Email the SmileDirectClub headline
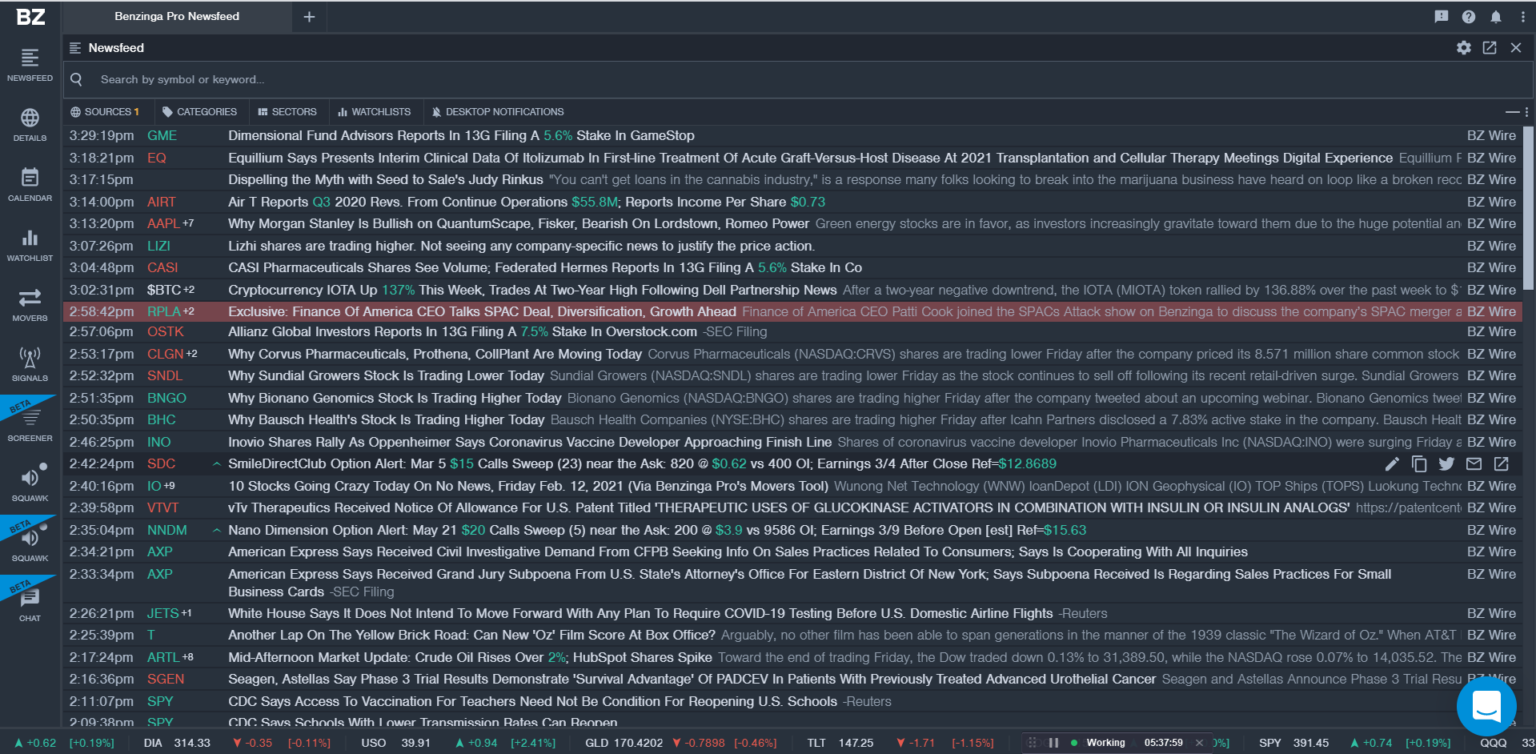Viewport: 1536px width, 754px height. [x=1473, y=464]
